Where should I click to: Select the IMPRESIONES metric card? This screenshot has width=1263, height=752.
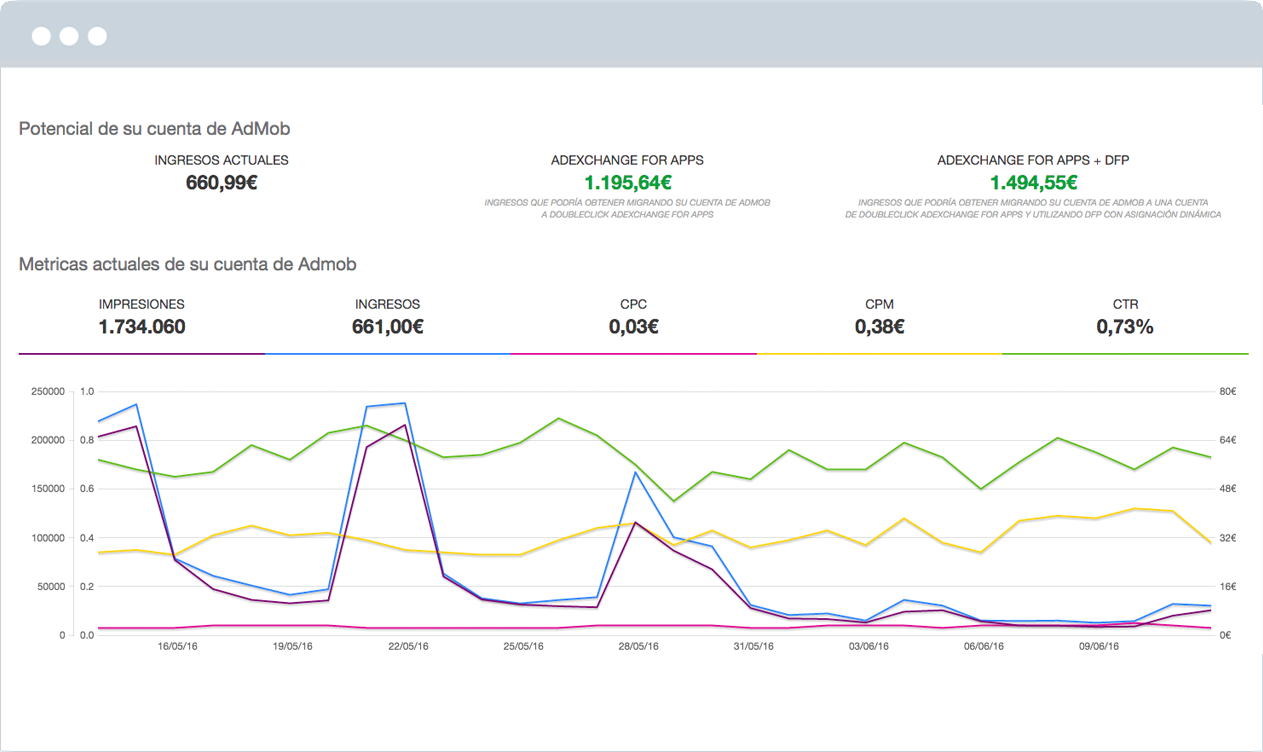pyautogui.click(x=140, y=314)
